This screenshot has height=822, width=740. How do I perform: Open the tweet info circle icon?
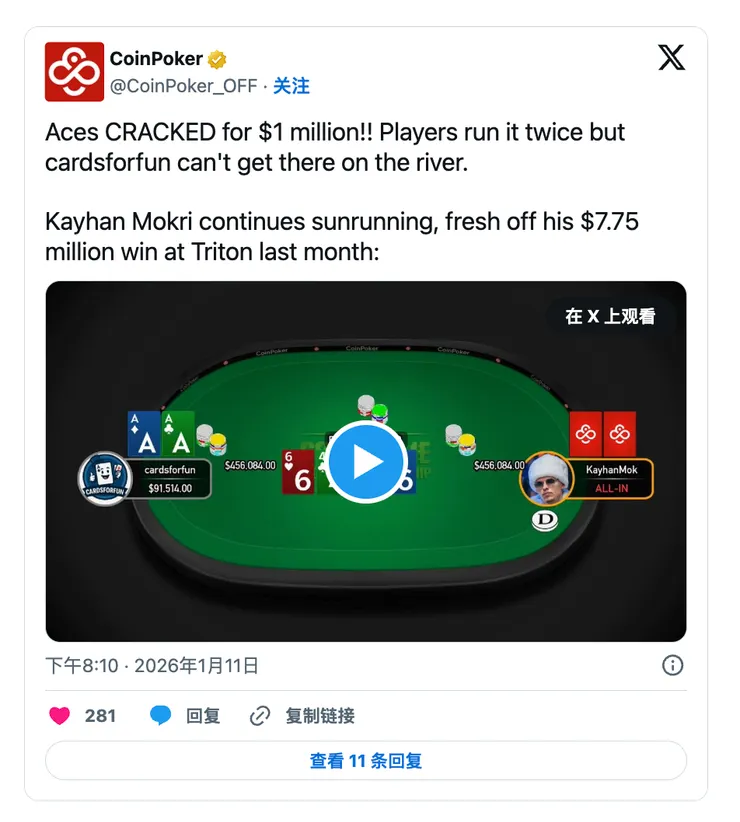click(672, 665)
